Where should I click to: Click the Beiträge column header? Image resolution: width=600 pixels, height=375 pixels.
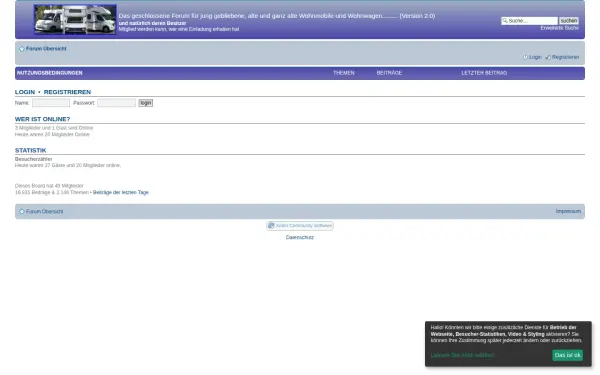389,73
